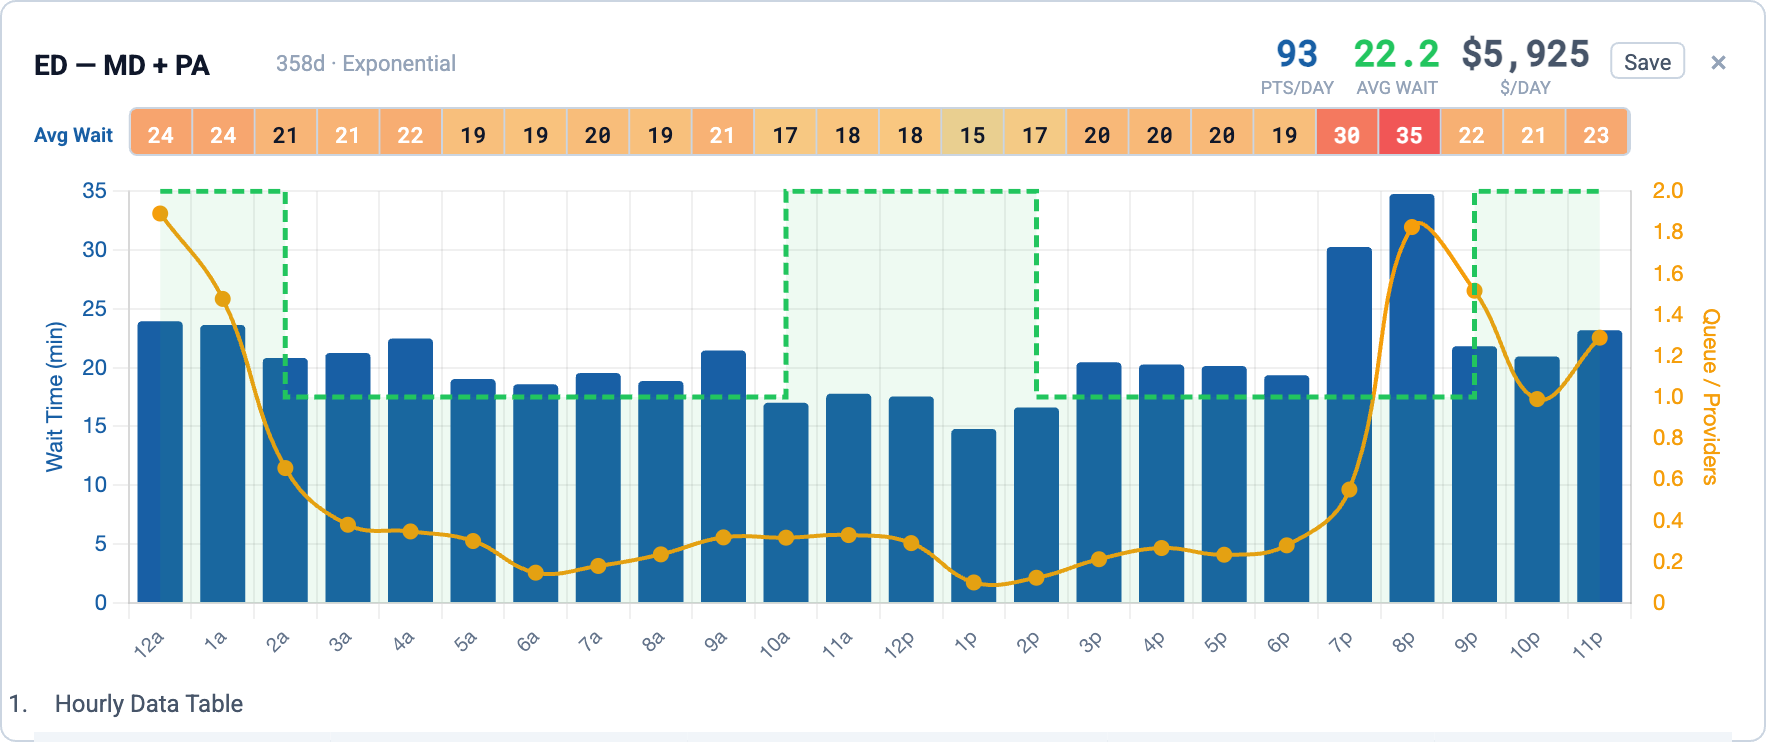Select the orange queue point at 12a

click(160, 214)
